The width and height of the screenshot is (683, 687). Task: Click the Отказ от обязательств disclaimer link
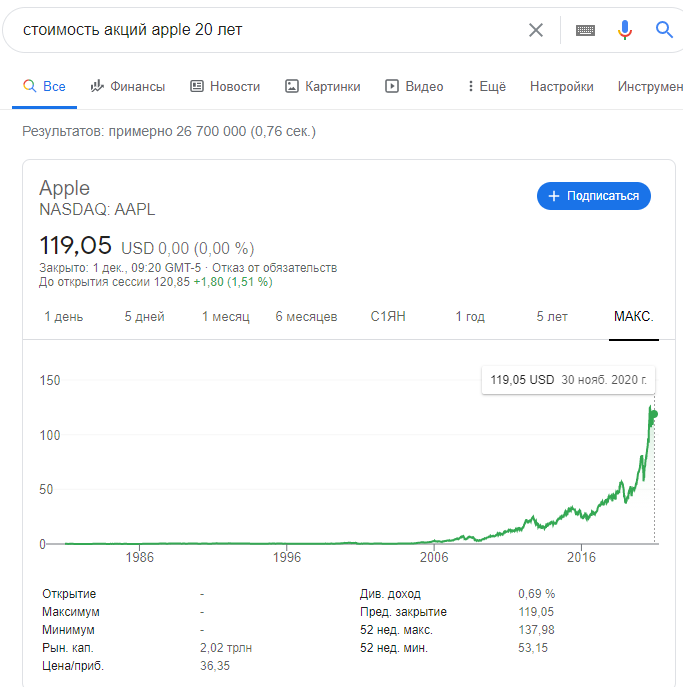[276, 268]
